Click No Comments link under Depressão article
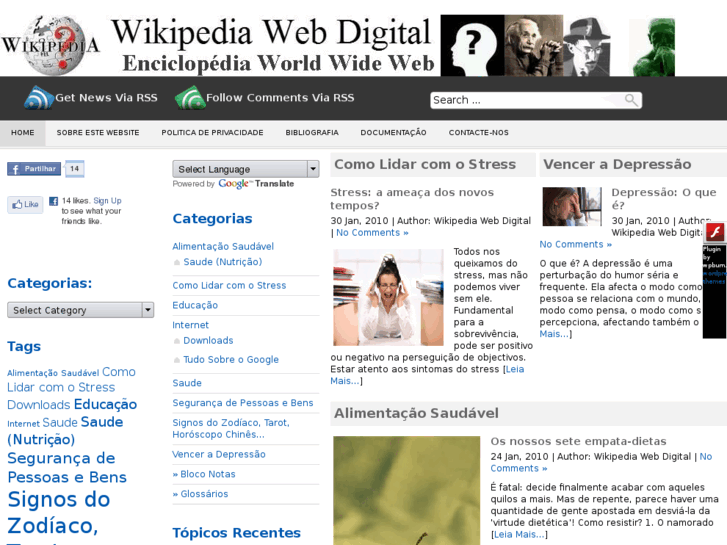 click(x=575, y=244)
